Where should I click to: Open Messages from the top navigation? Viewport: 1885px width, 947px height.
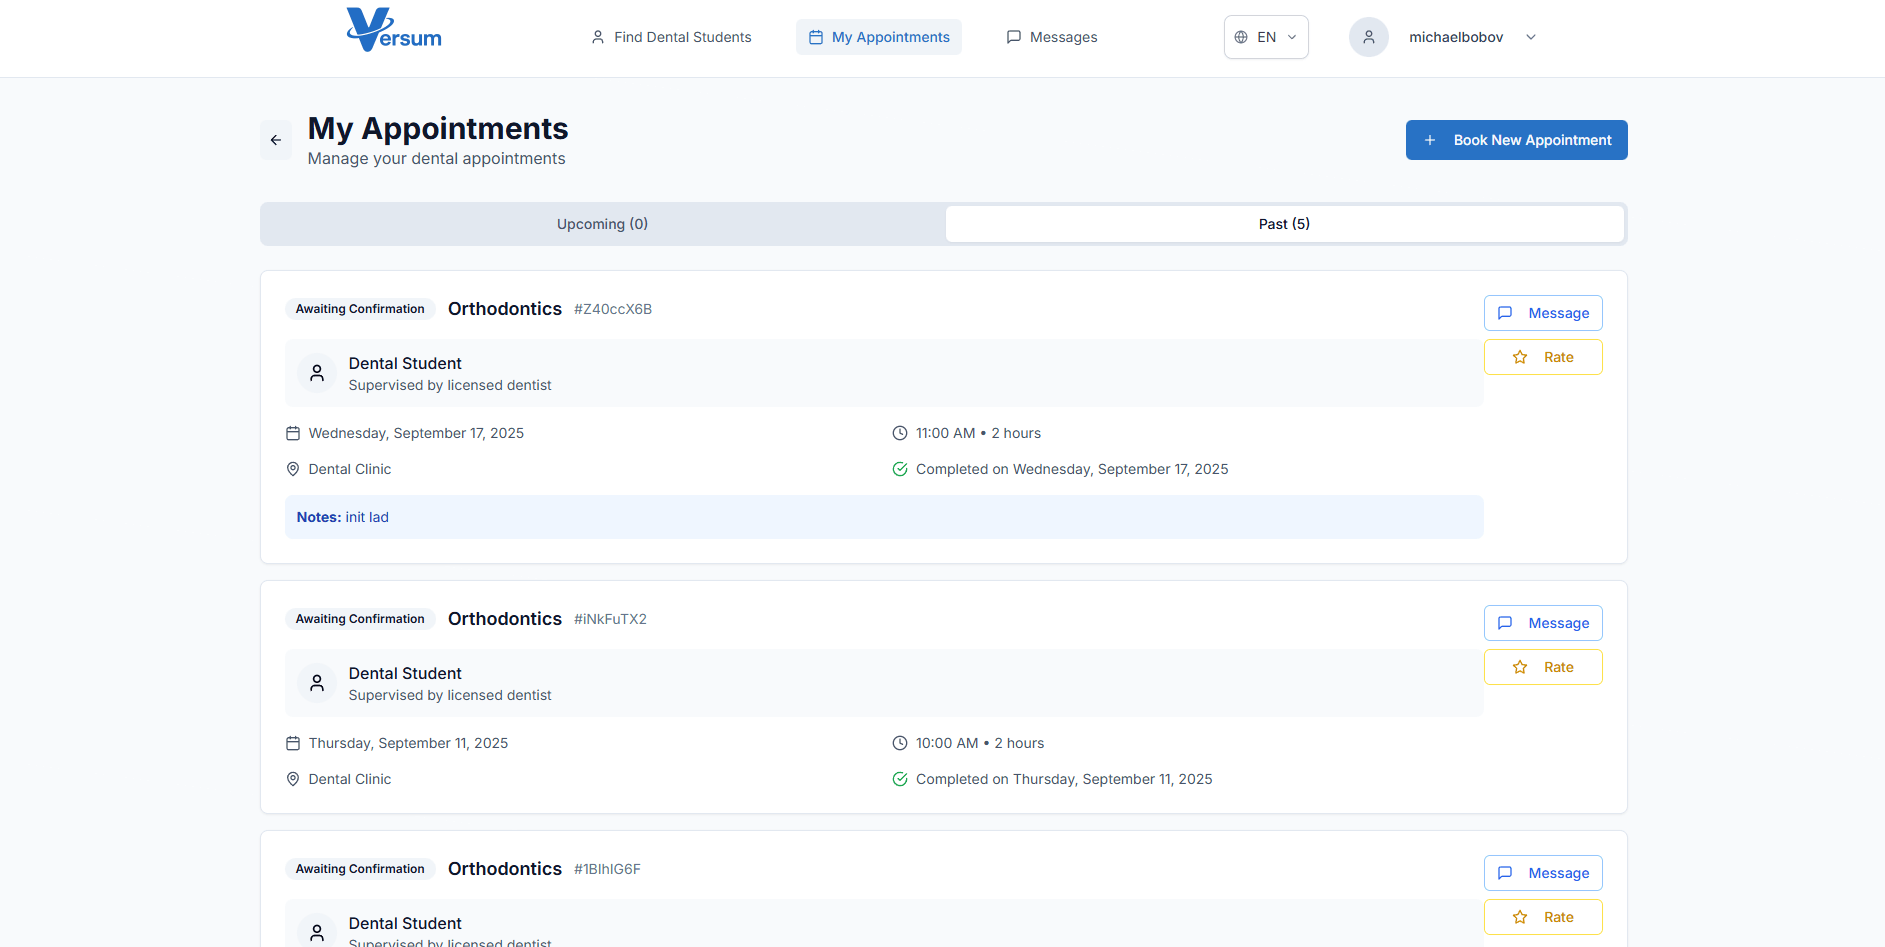[1052, 37]
